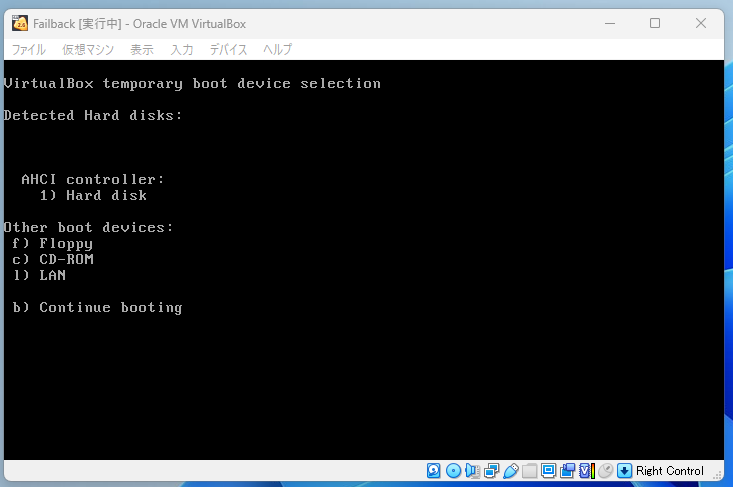Open the 表示 menu
Screen dimensions: 733x487
click(142, 50)
